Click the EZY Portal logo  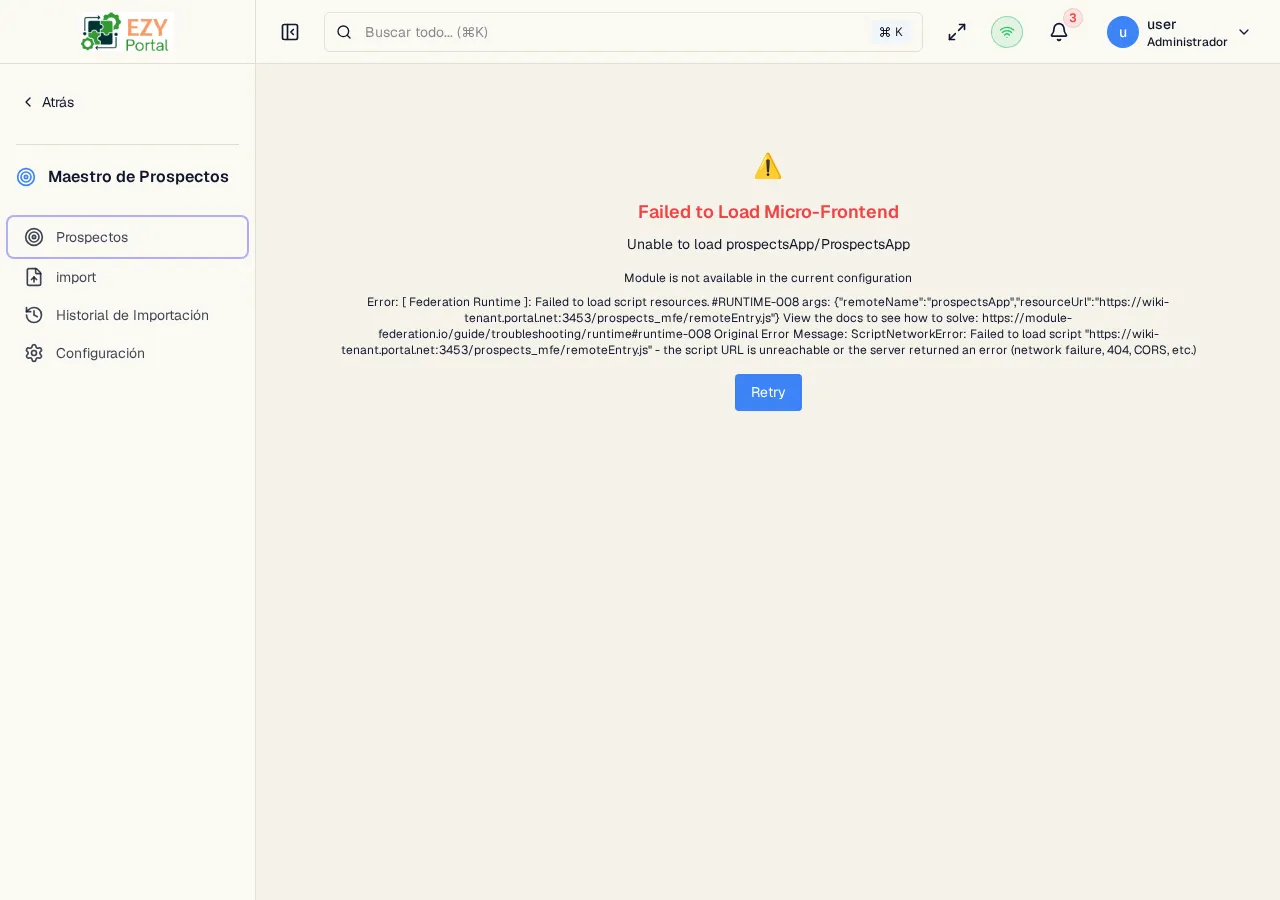click(127, 32)
